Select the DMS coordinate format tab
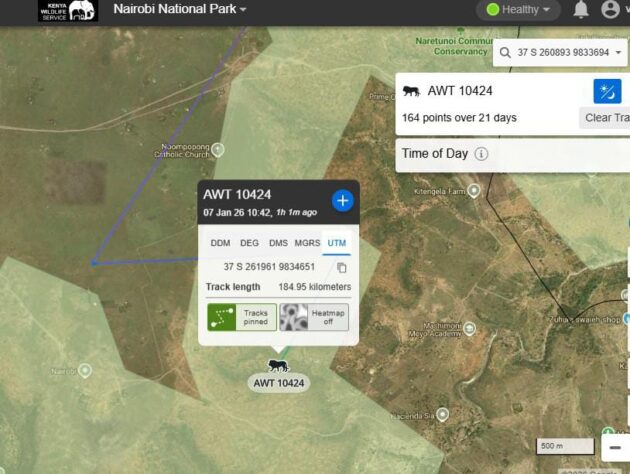The width and height of the screenshot is (630, 474). pos(278,243)
